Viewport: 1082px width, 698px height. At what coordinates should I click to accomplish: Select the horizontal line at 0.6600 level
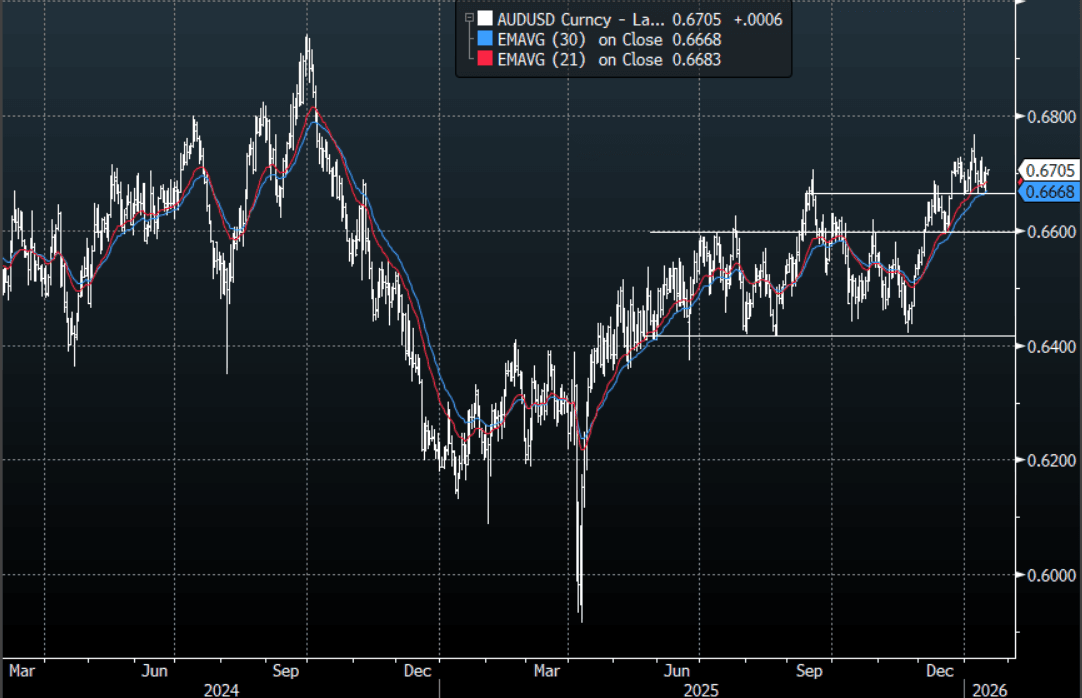(x=832, y=232)
